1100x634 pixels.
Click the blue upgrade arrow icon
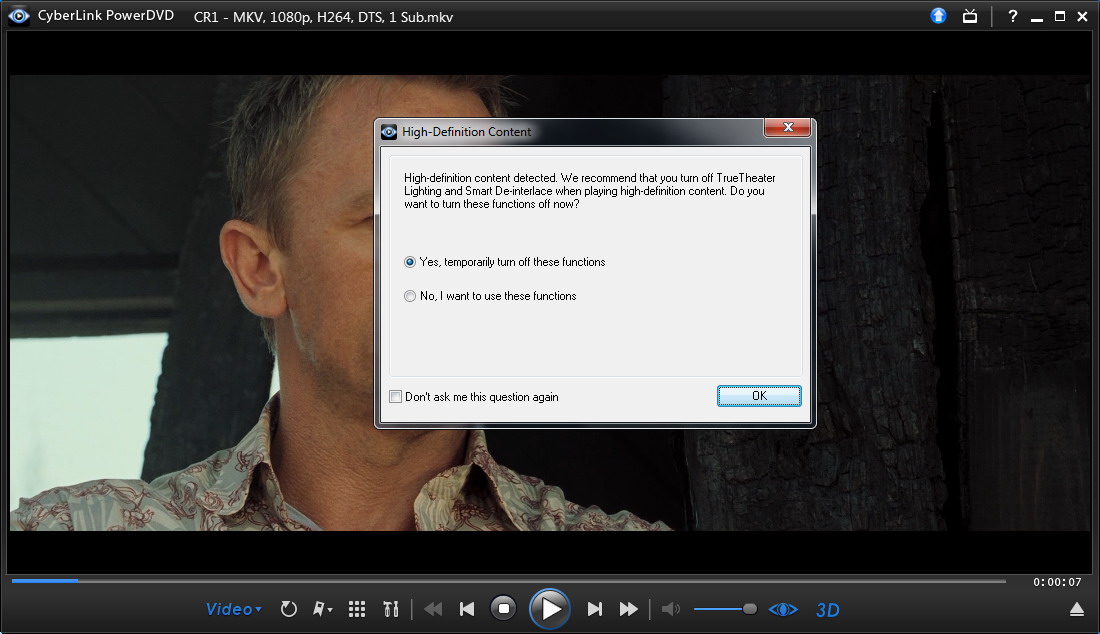[x=938, y=16]
